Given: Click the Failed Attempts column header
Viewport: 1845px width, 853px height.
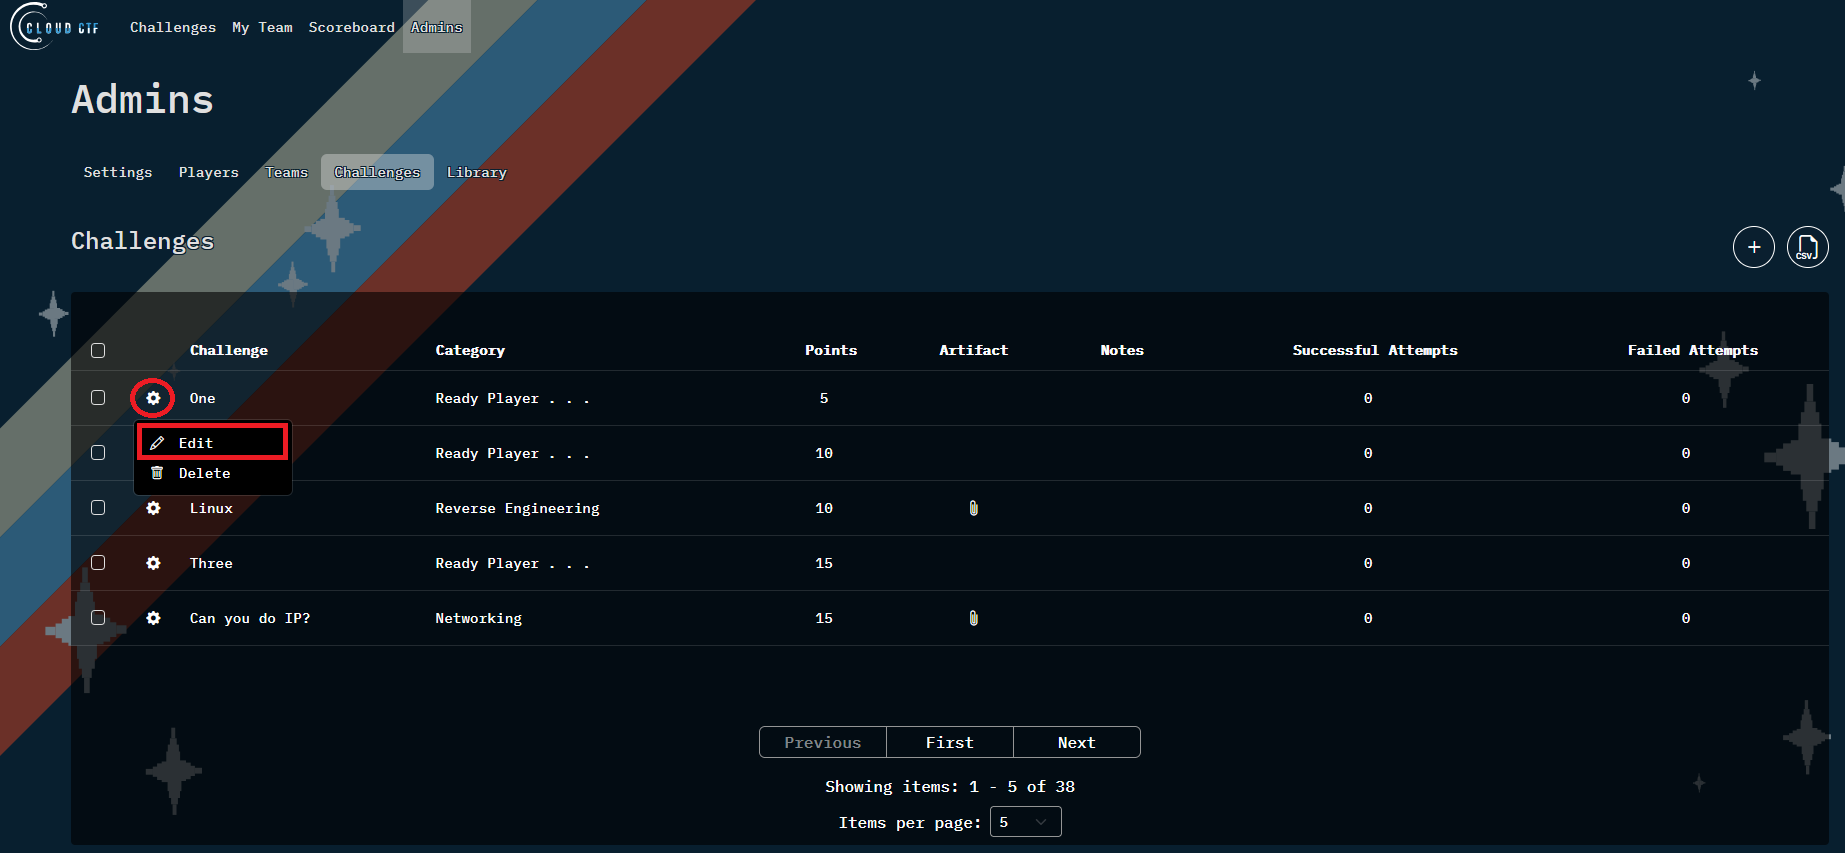Looking at the screenshot, I should click(x=1693, y=350).
